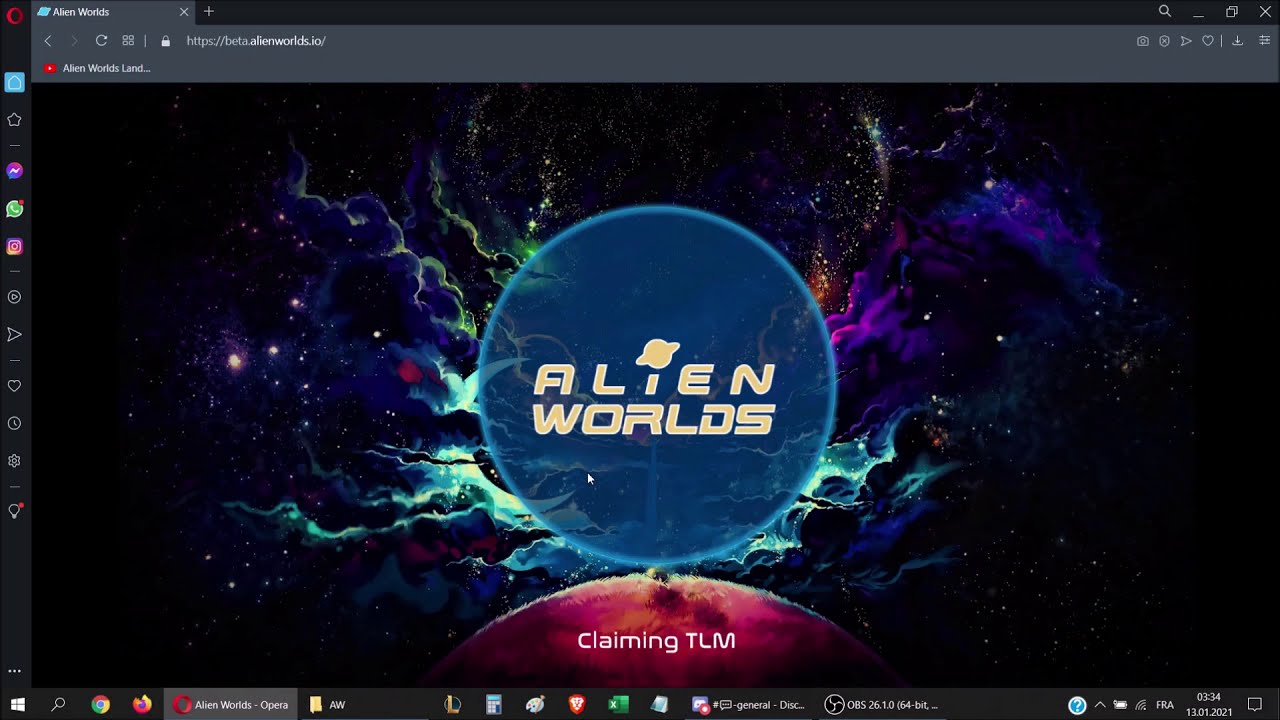Open network Wi-Fi settings in tray
Viewport: 1280px width, 720px height.
coord(1141,705)
